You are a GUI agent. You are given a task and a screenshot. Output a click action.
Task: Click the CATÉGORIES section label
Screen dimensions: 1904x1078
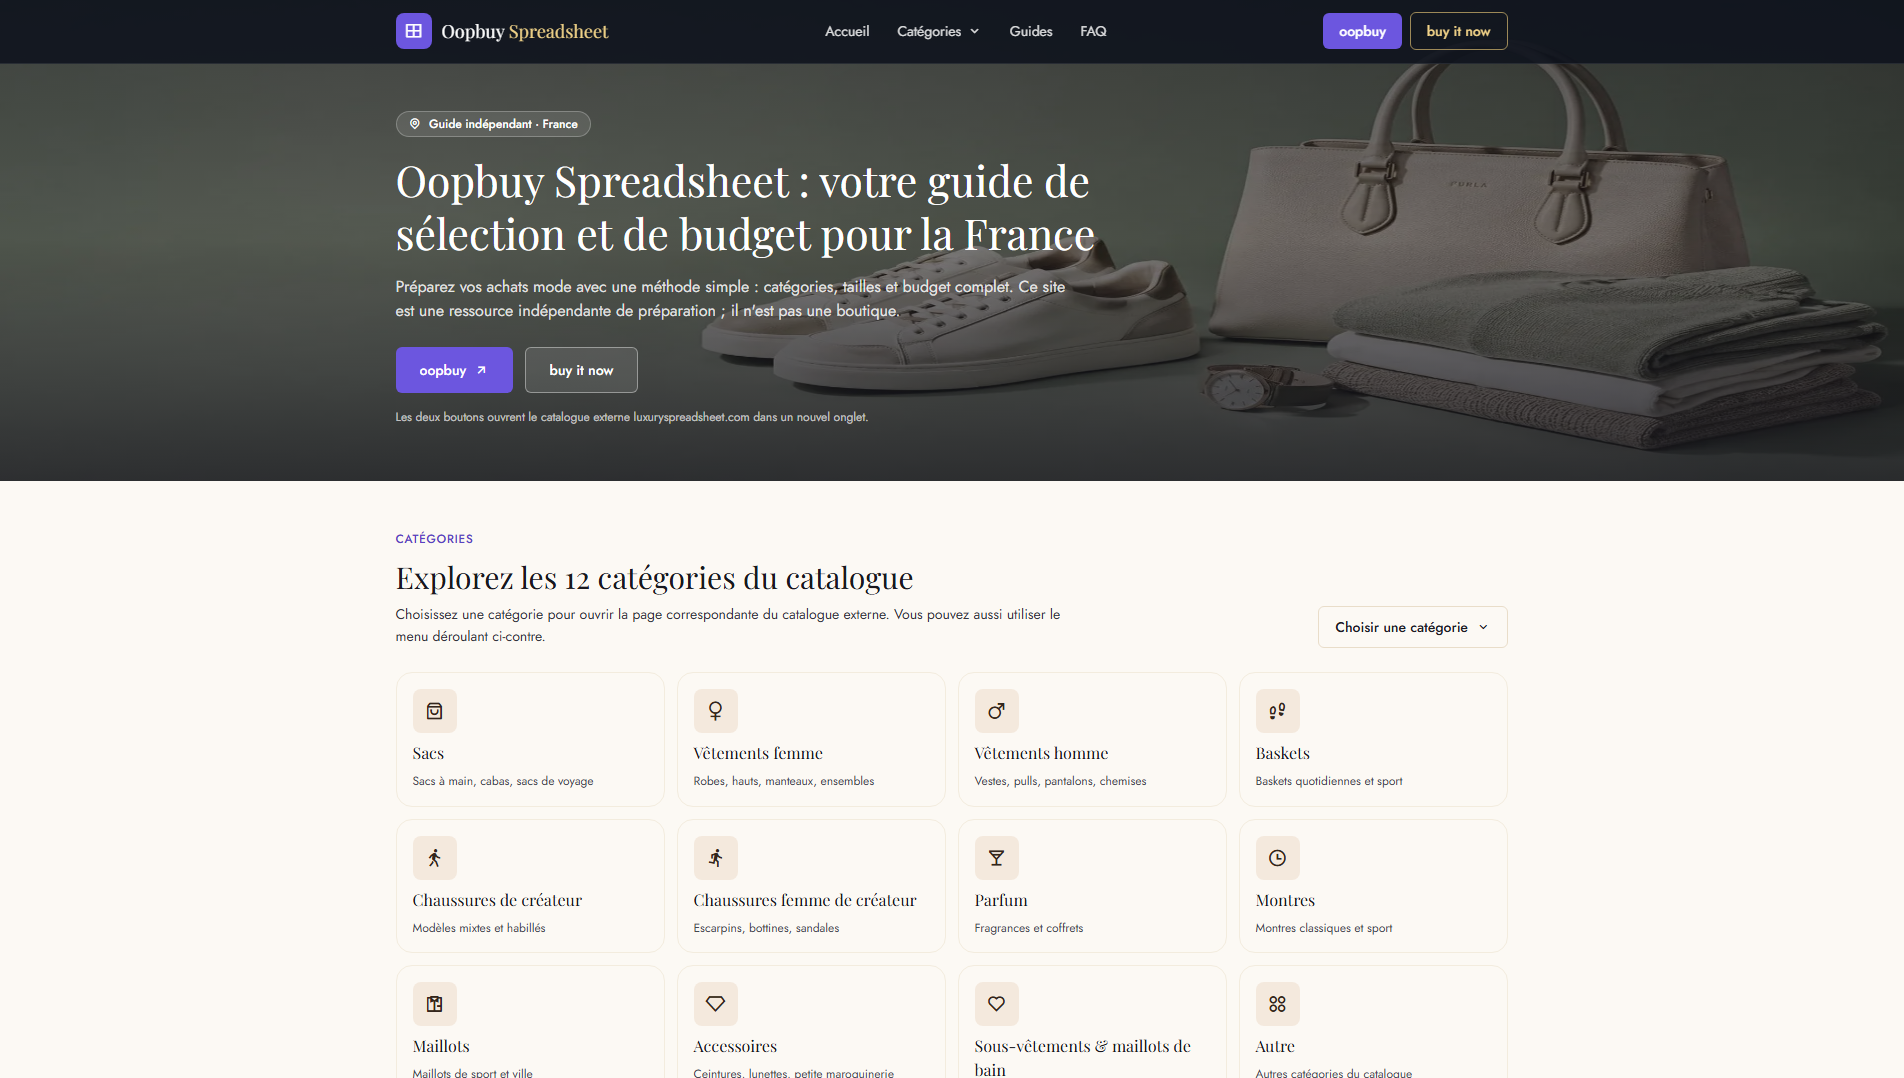pyautogui.click(x=434, y=539)
